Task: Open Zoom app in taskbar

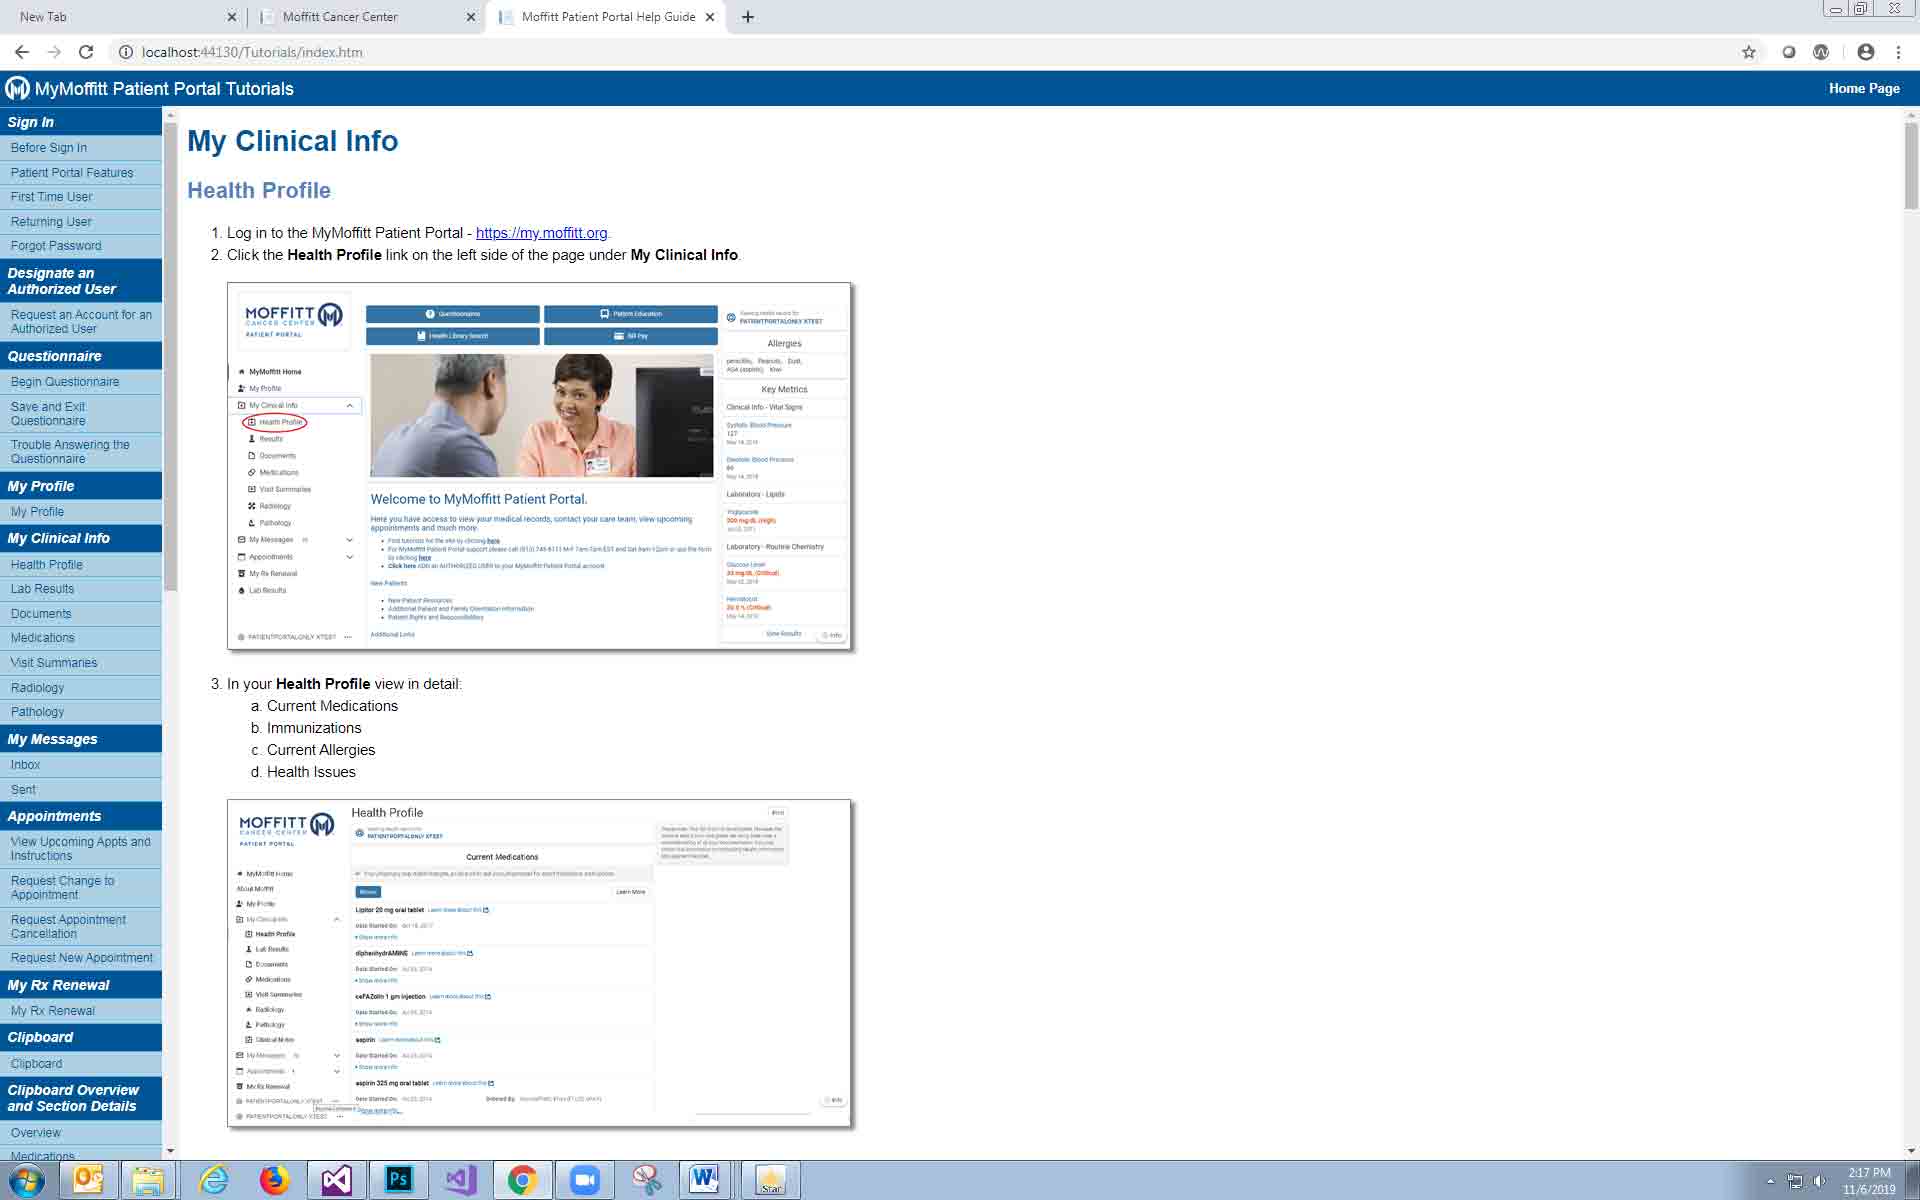Action: (584, 1180)
